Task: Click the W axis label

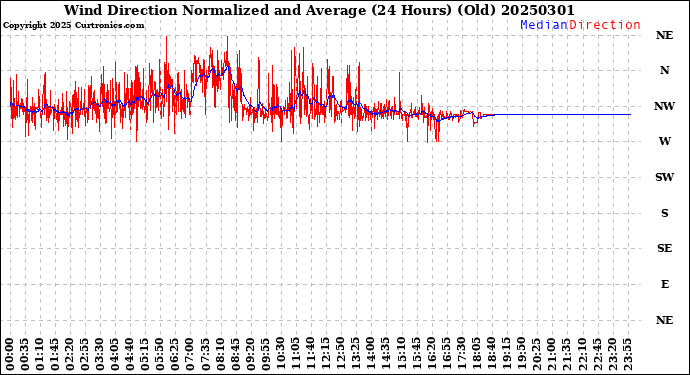Action: [x=664, y=141]
